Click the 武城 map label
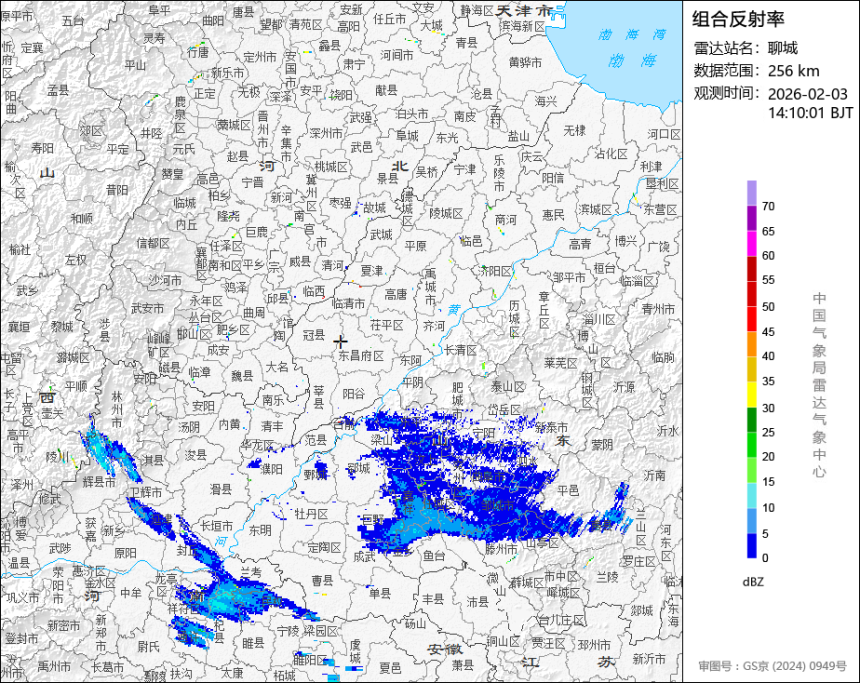The width and height of the screenshot is (860, 683). pyautogui.click(x=381, y=234)
